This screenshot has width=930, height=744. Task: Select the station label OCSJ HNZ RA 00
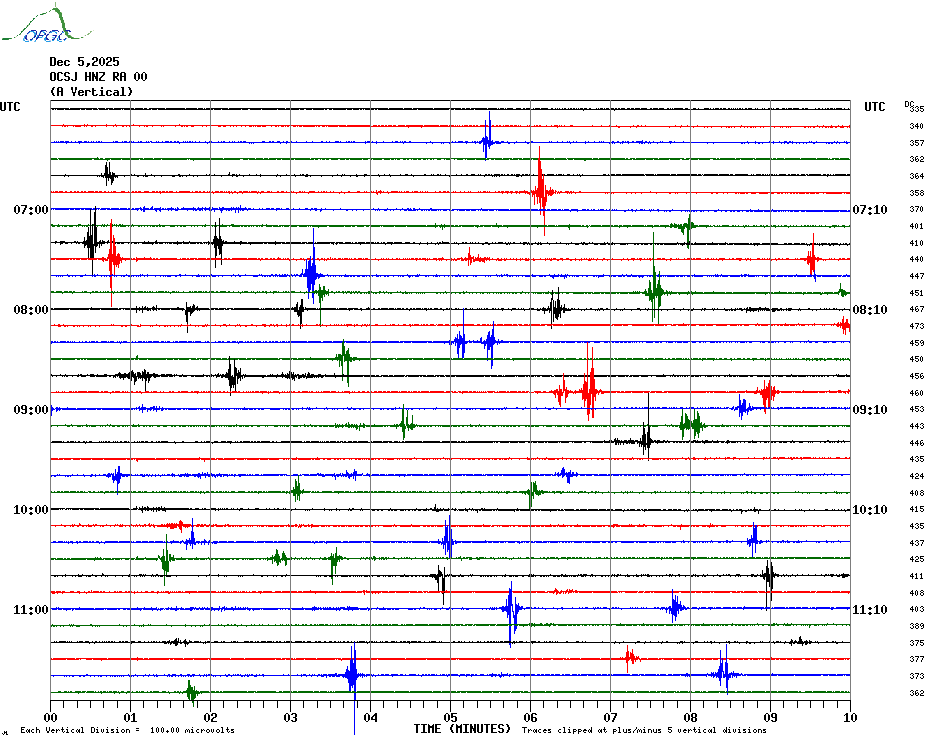pyautogui.click(x=98, y=77)
